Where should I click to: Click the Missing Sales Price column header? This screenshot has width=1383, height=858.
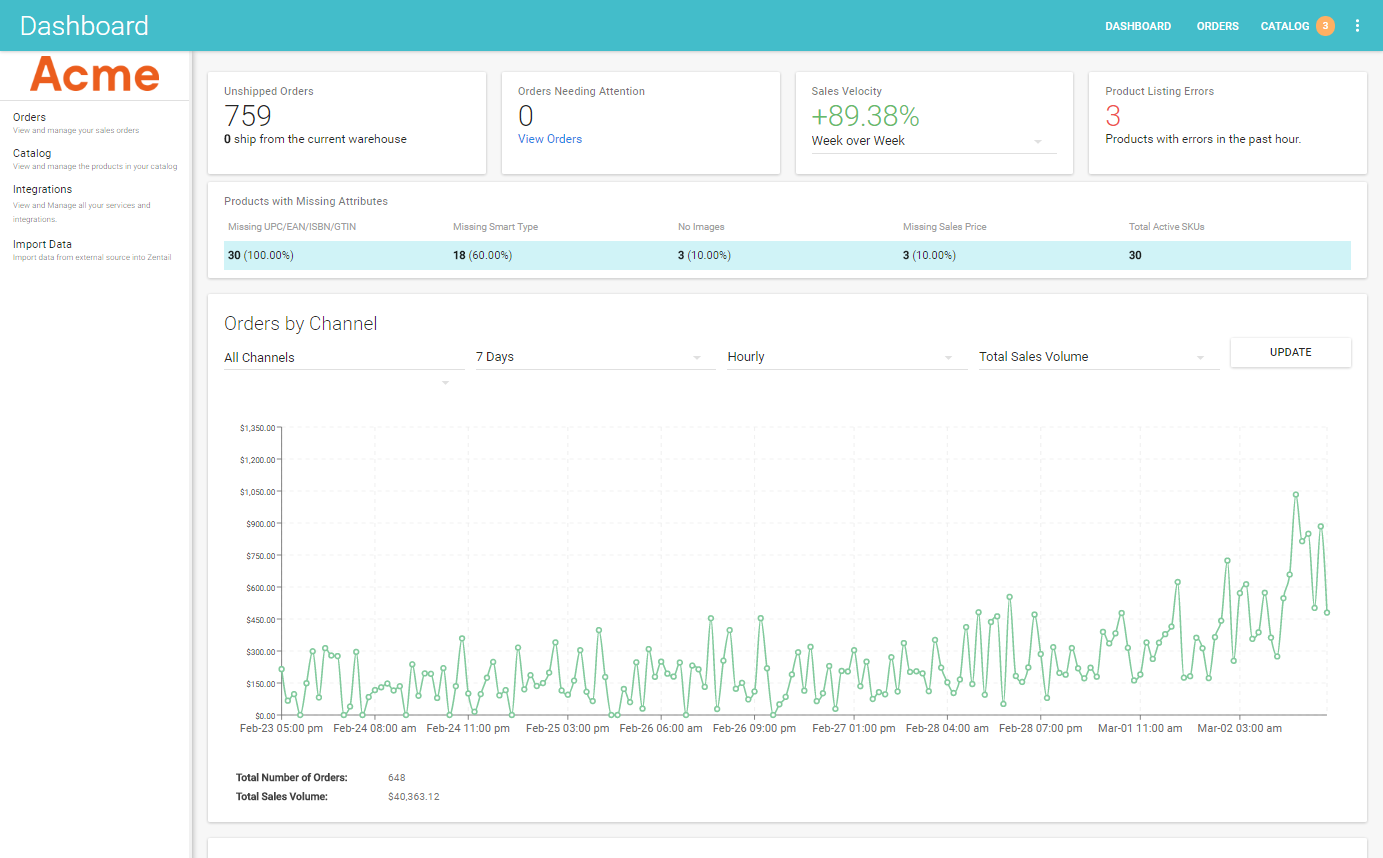[x=945, y=227]
